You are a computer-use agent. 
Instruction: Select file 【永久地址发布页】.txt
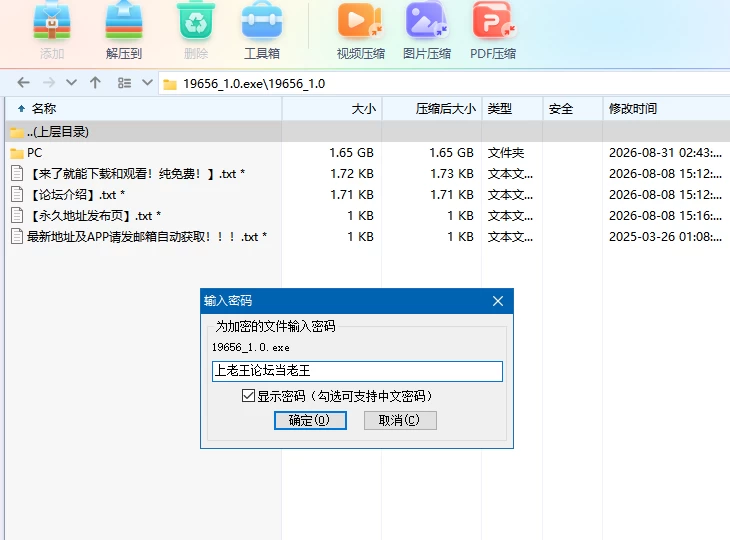point(368,216)
